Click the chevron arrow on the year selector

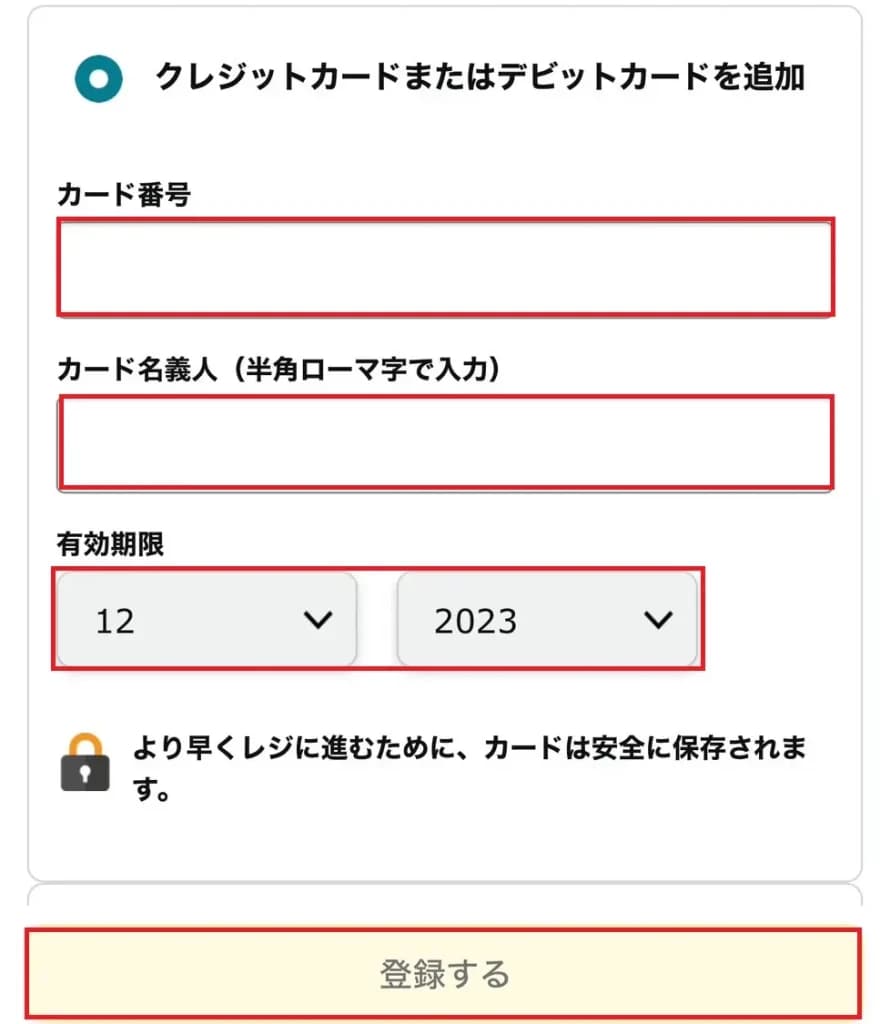[658, 620]
